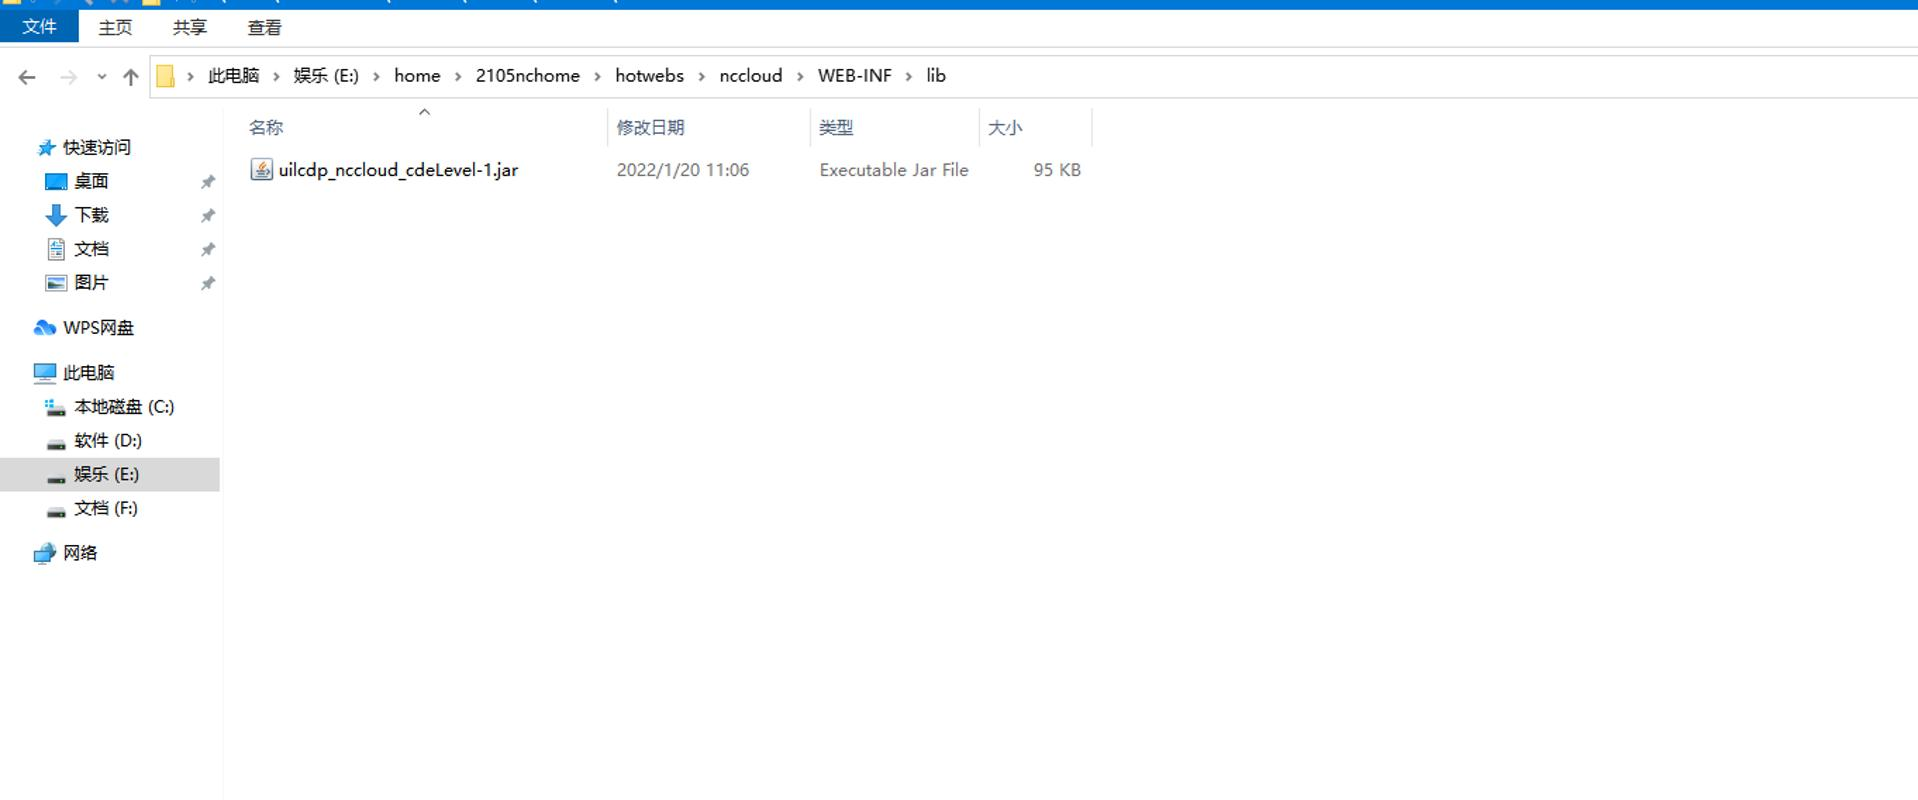This screenshot has width=1918, height=800.
Task: Expand chevron after hotwebs in breadcrumb
Action: [x=701, y=76]
